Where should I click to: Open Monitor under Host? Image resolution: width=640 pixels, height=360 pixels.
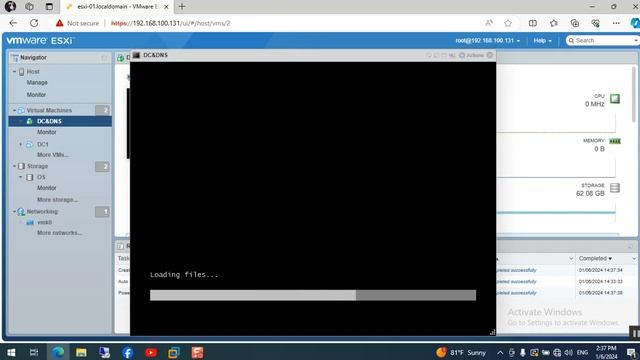[x=36, y=94]
